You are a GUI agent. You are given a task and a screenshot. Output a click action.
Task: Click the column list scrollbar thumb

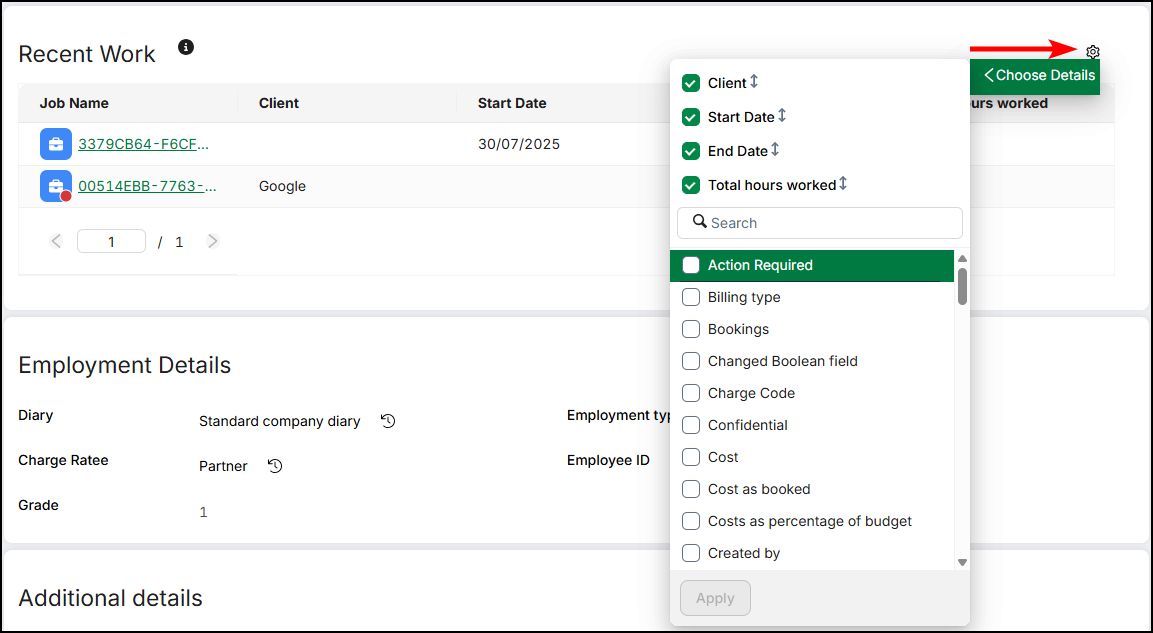962,286
